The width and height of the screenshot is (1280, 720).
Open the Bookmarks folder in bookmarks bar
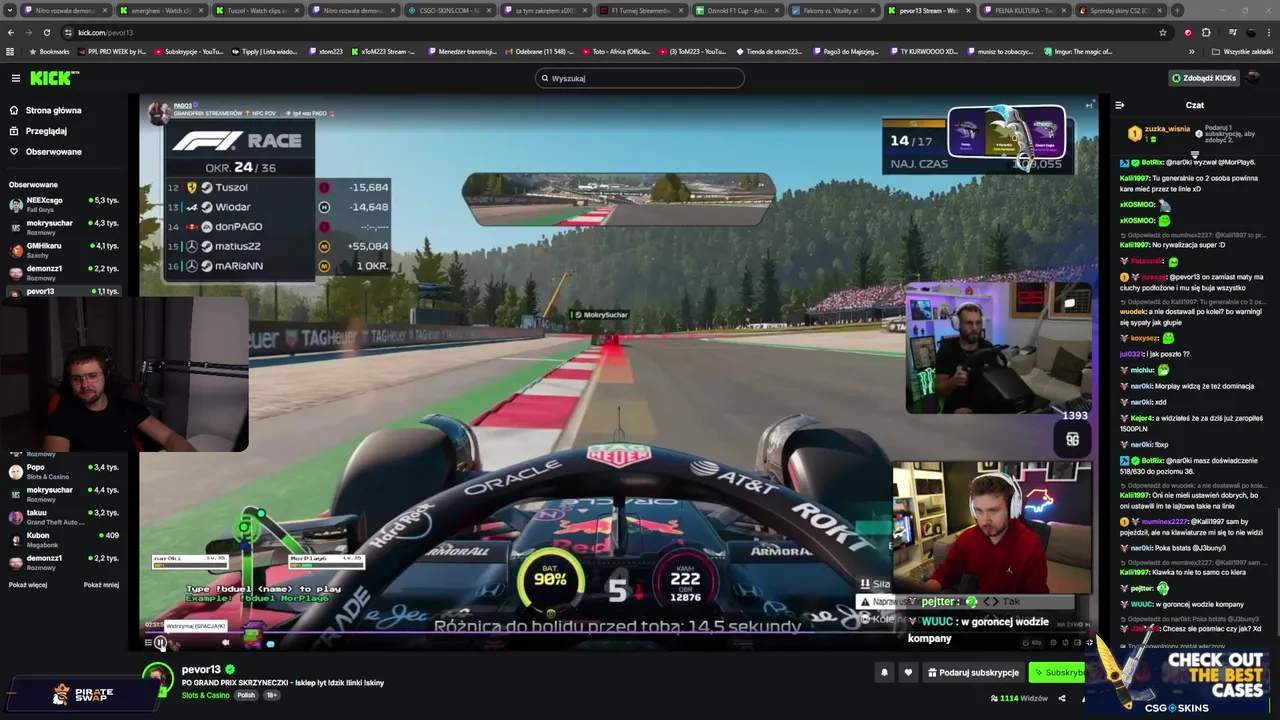click(49, 51)
